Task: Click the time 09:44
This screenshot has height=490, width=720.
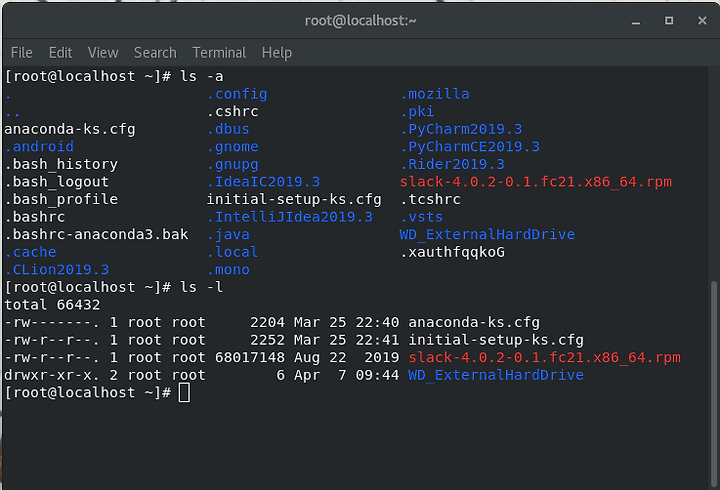Action: click(377, 375)
